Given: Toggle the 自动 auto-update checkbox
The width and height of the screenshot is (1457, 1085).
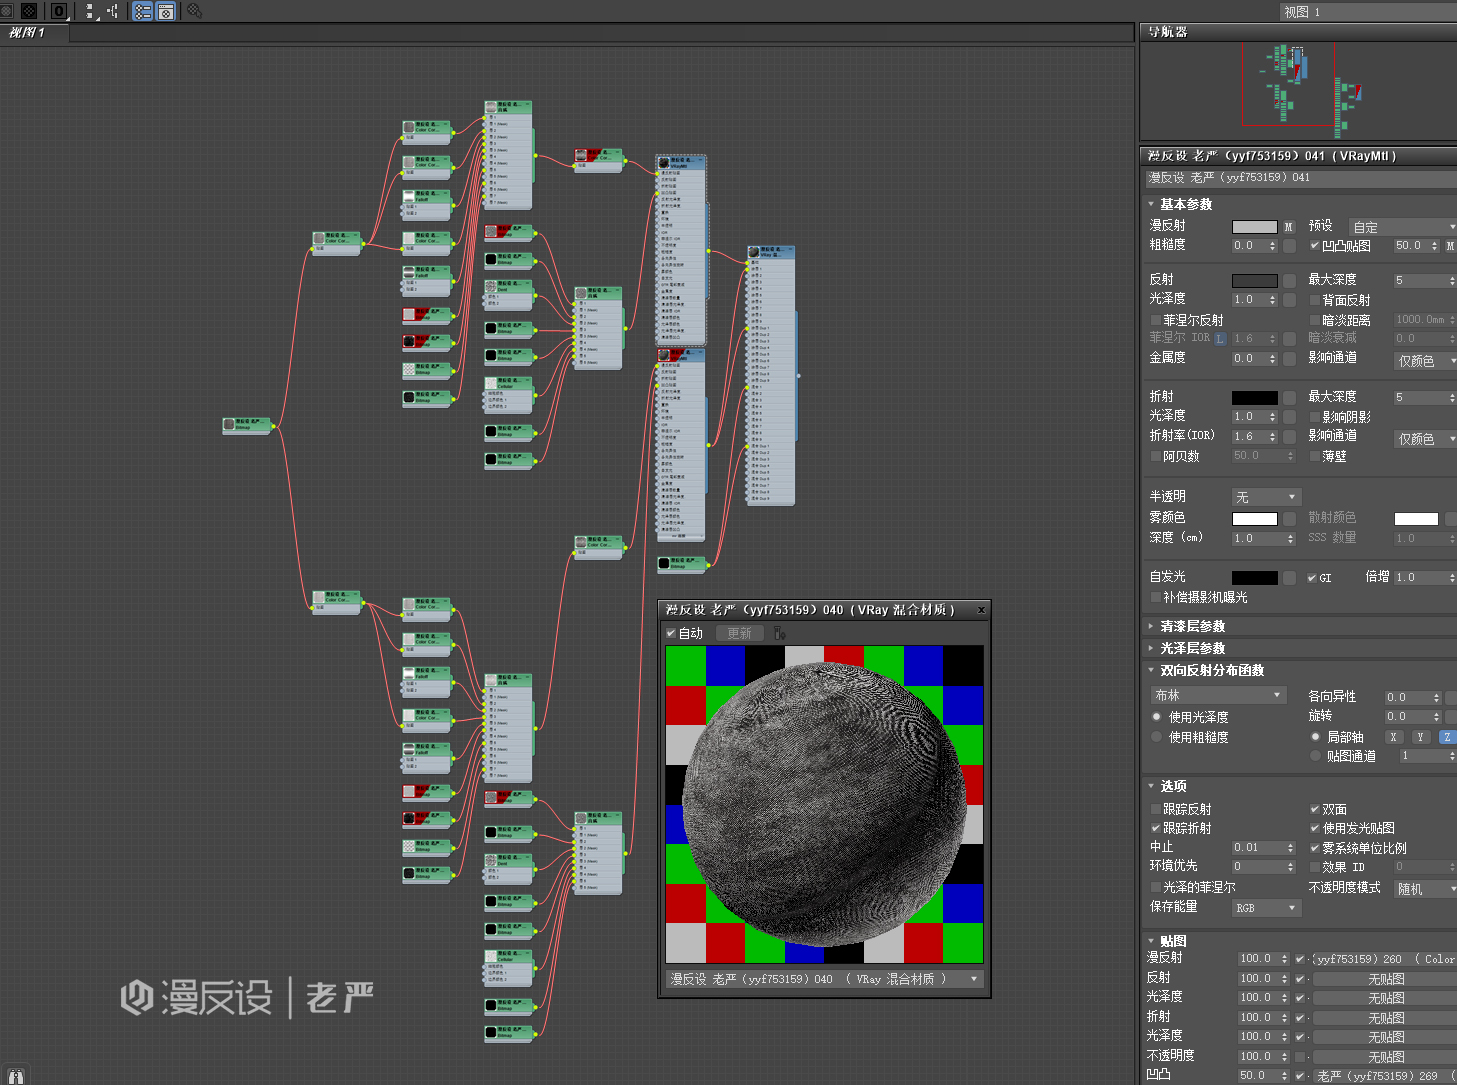Looking at the screenshot, I should coord(671,633).
